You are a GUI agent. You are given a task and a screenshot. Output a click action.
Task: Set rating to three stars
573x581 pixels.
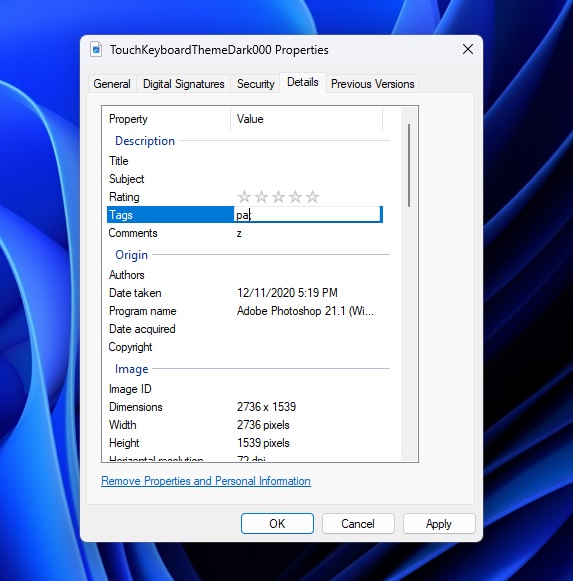pos(278,197)
